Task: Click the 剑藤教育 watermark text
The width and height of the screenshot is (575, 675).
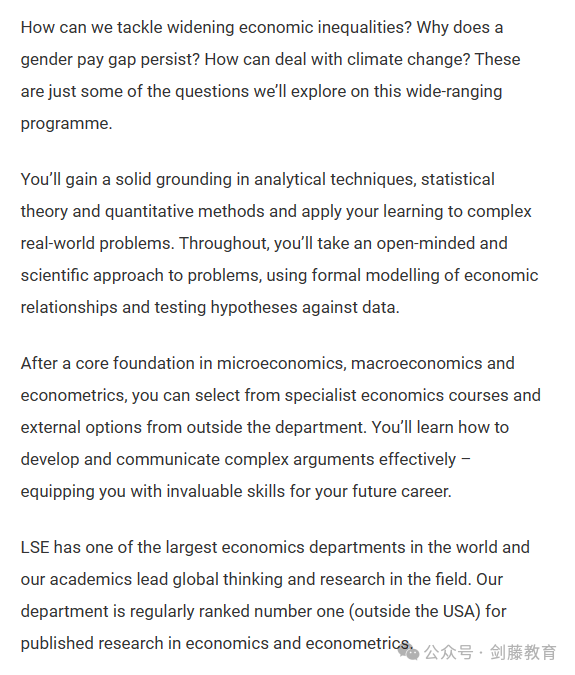Action: tap(523, 653)
